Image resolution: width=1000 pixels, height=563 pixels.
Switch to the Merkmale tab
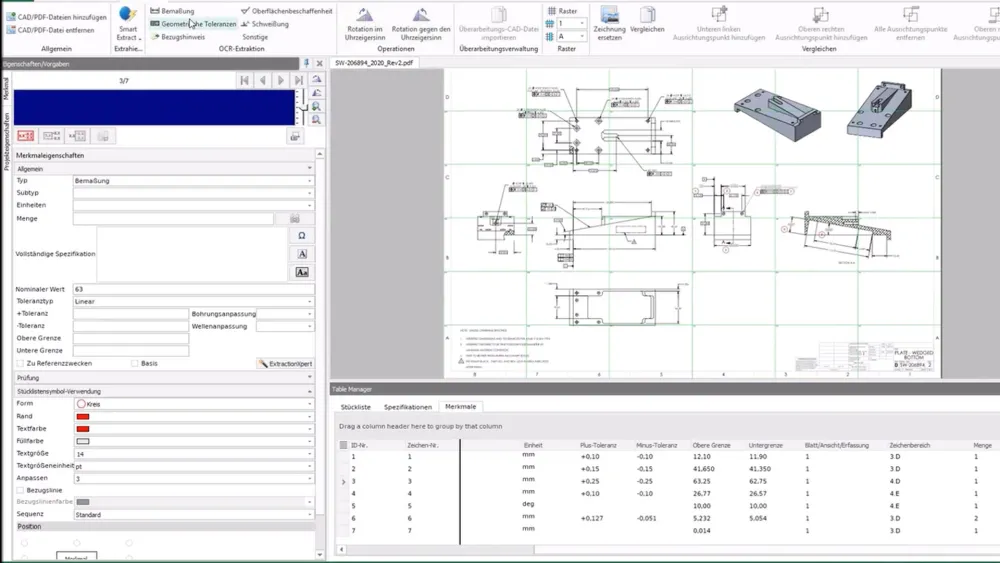point(460,407)
